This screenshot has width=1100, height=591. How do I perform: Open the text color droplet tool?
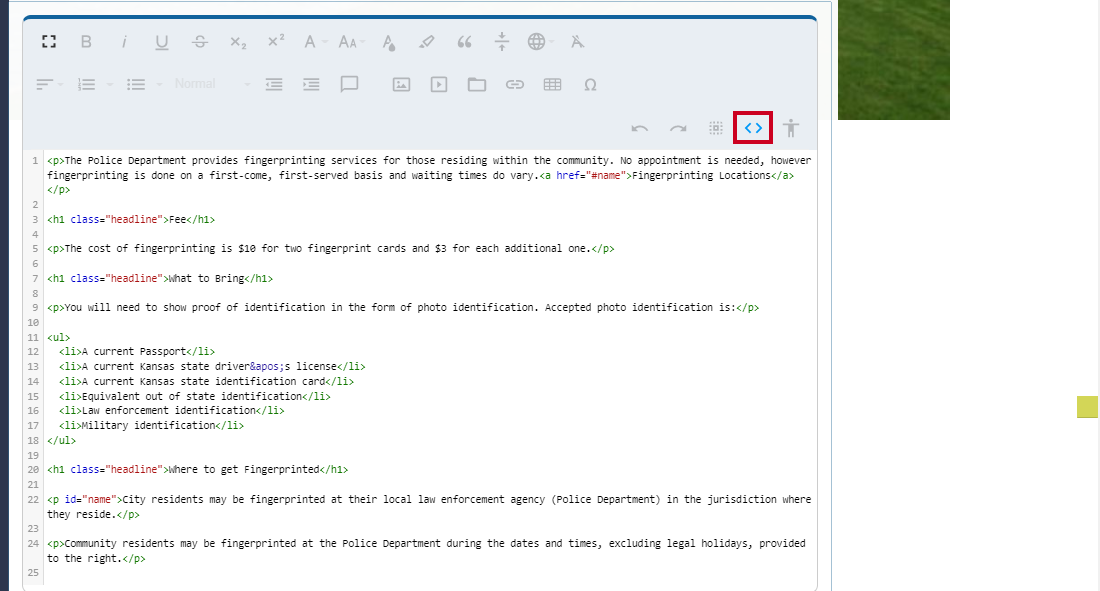click(389, 43)
